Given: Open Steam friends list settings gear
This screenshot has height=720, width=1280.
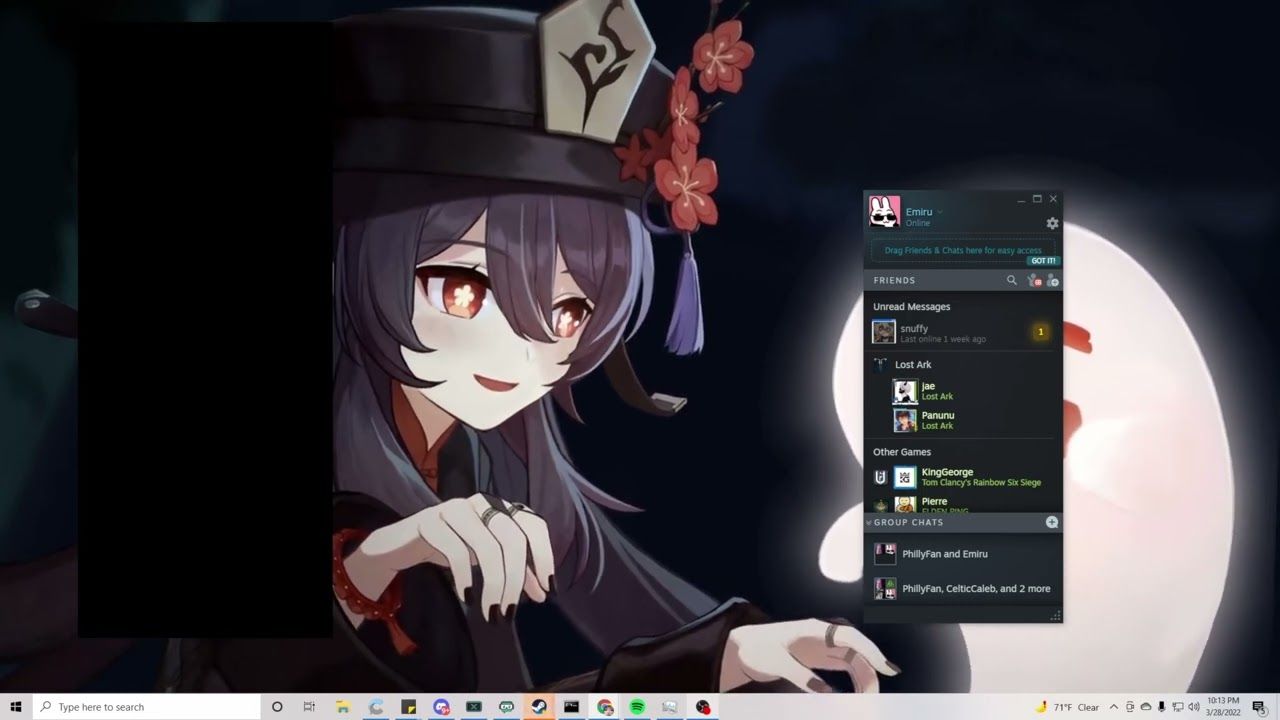Looking at the screenshot, I should pyautogui.click(x=1052, y=223).
